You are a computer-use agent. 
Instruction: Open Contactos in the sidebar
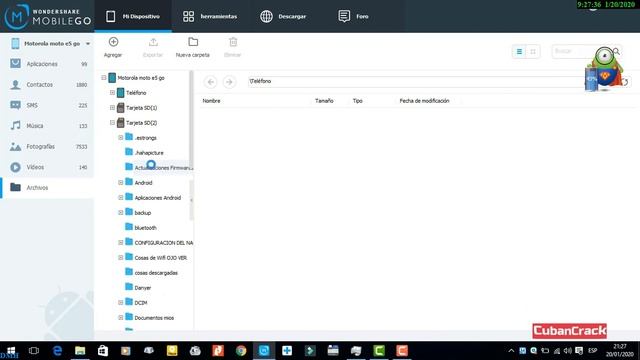48,84
